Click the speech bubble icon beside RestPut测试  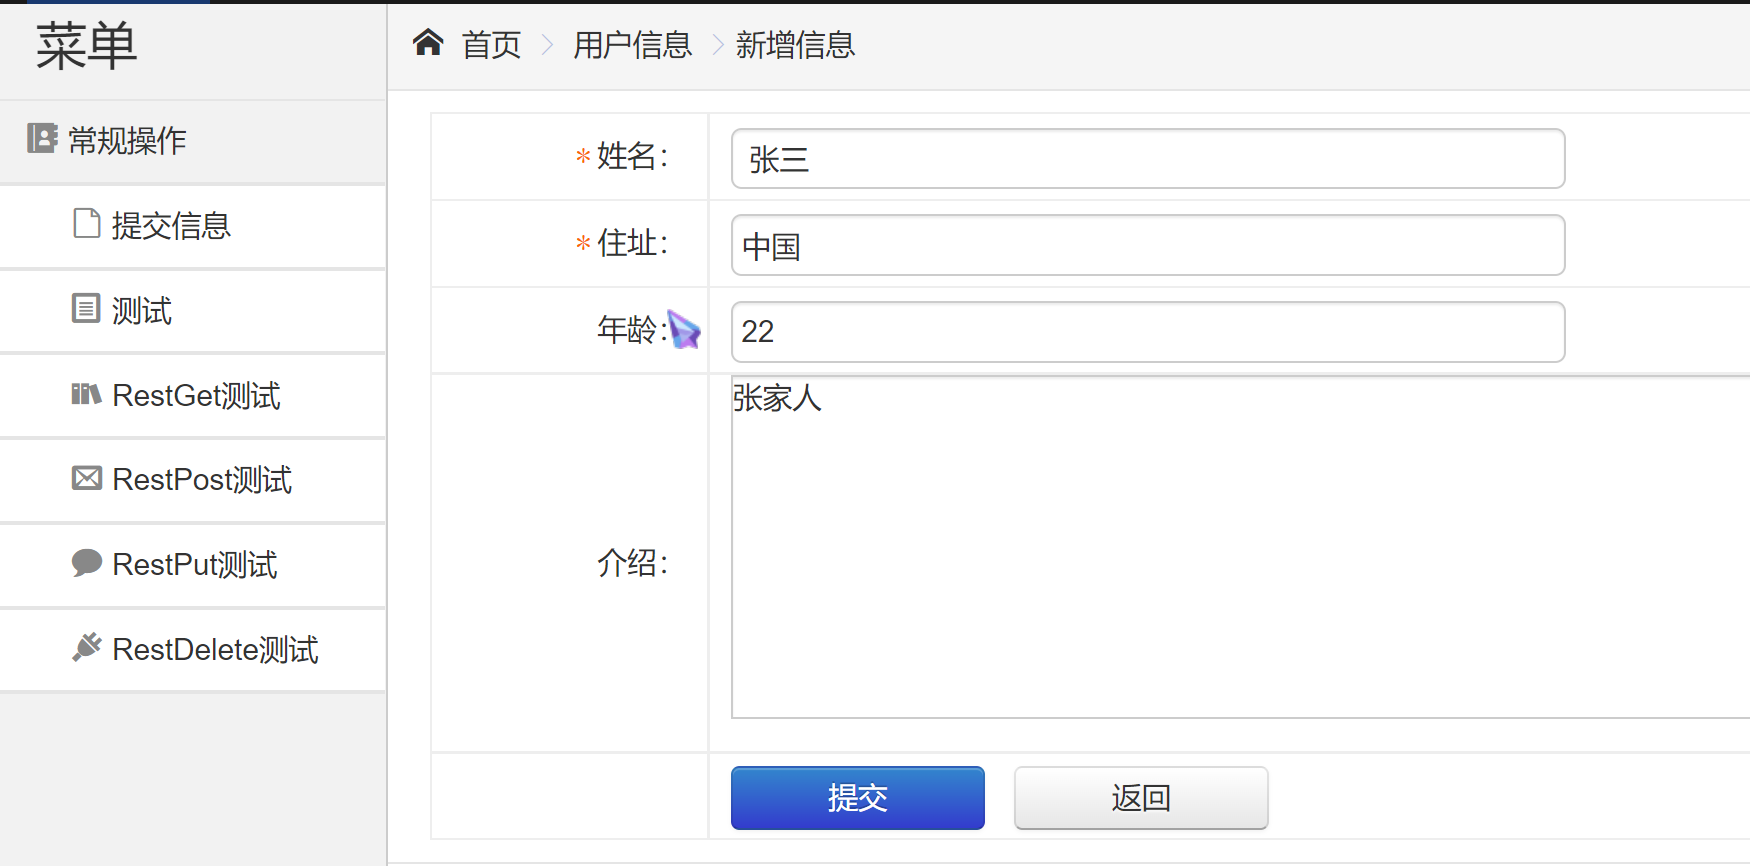[x=87, y=563]
